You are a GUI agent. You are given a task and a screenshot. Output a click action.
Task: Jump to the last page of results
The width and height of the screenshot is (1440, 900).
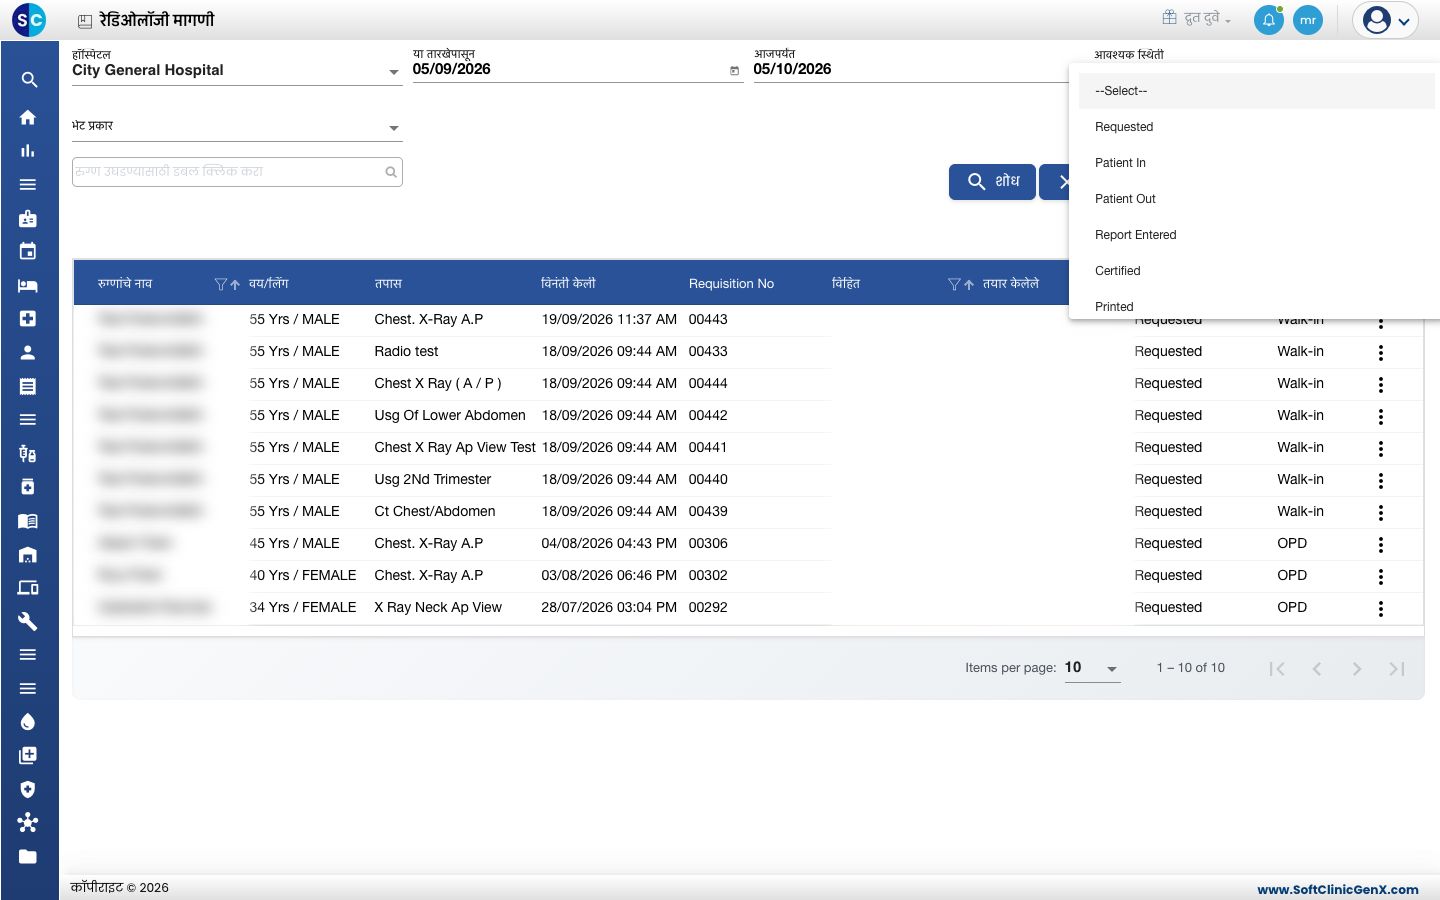(1397, 669)
